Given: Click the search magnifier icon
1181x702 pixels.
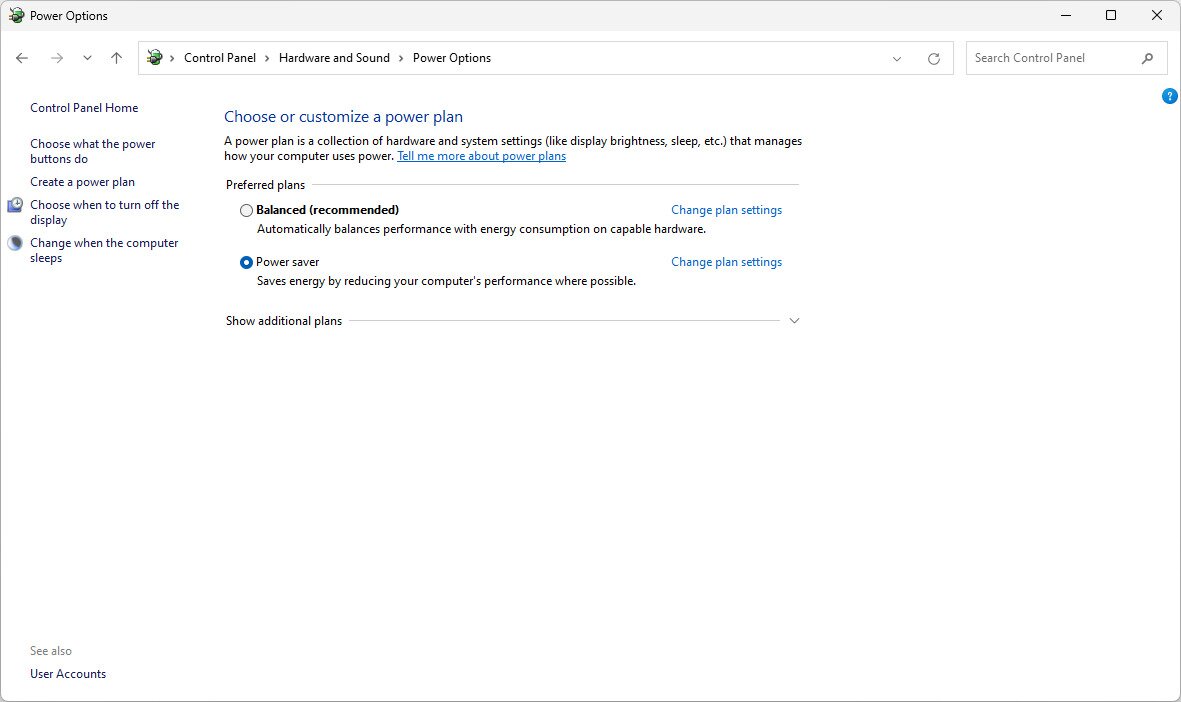Looking at the screenshot, I should click(x=1148, y=58).
